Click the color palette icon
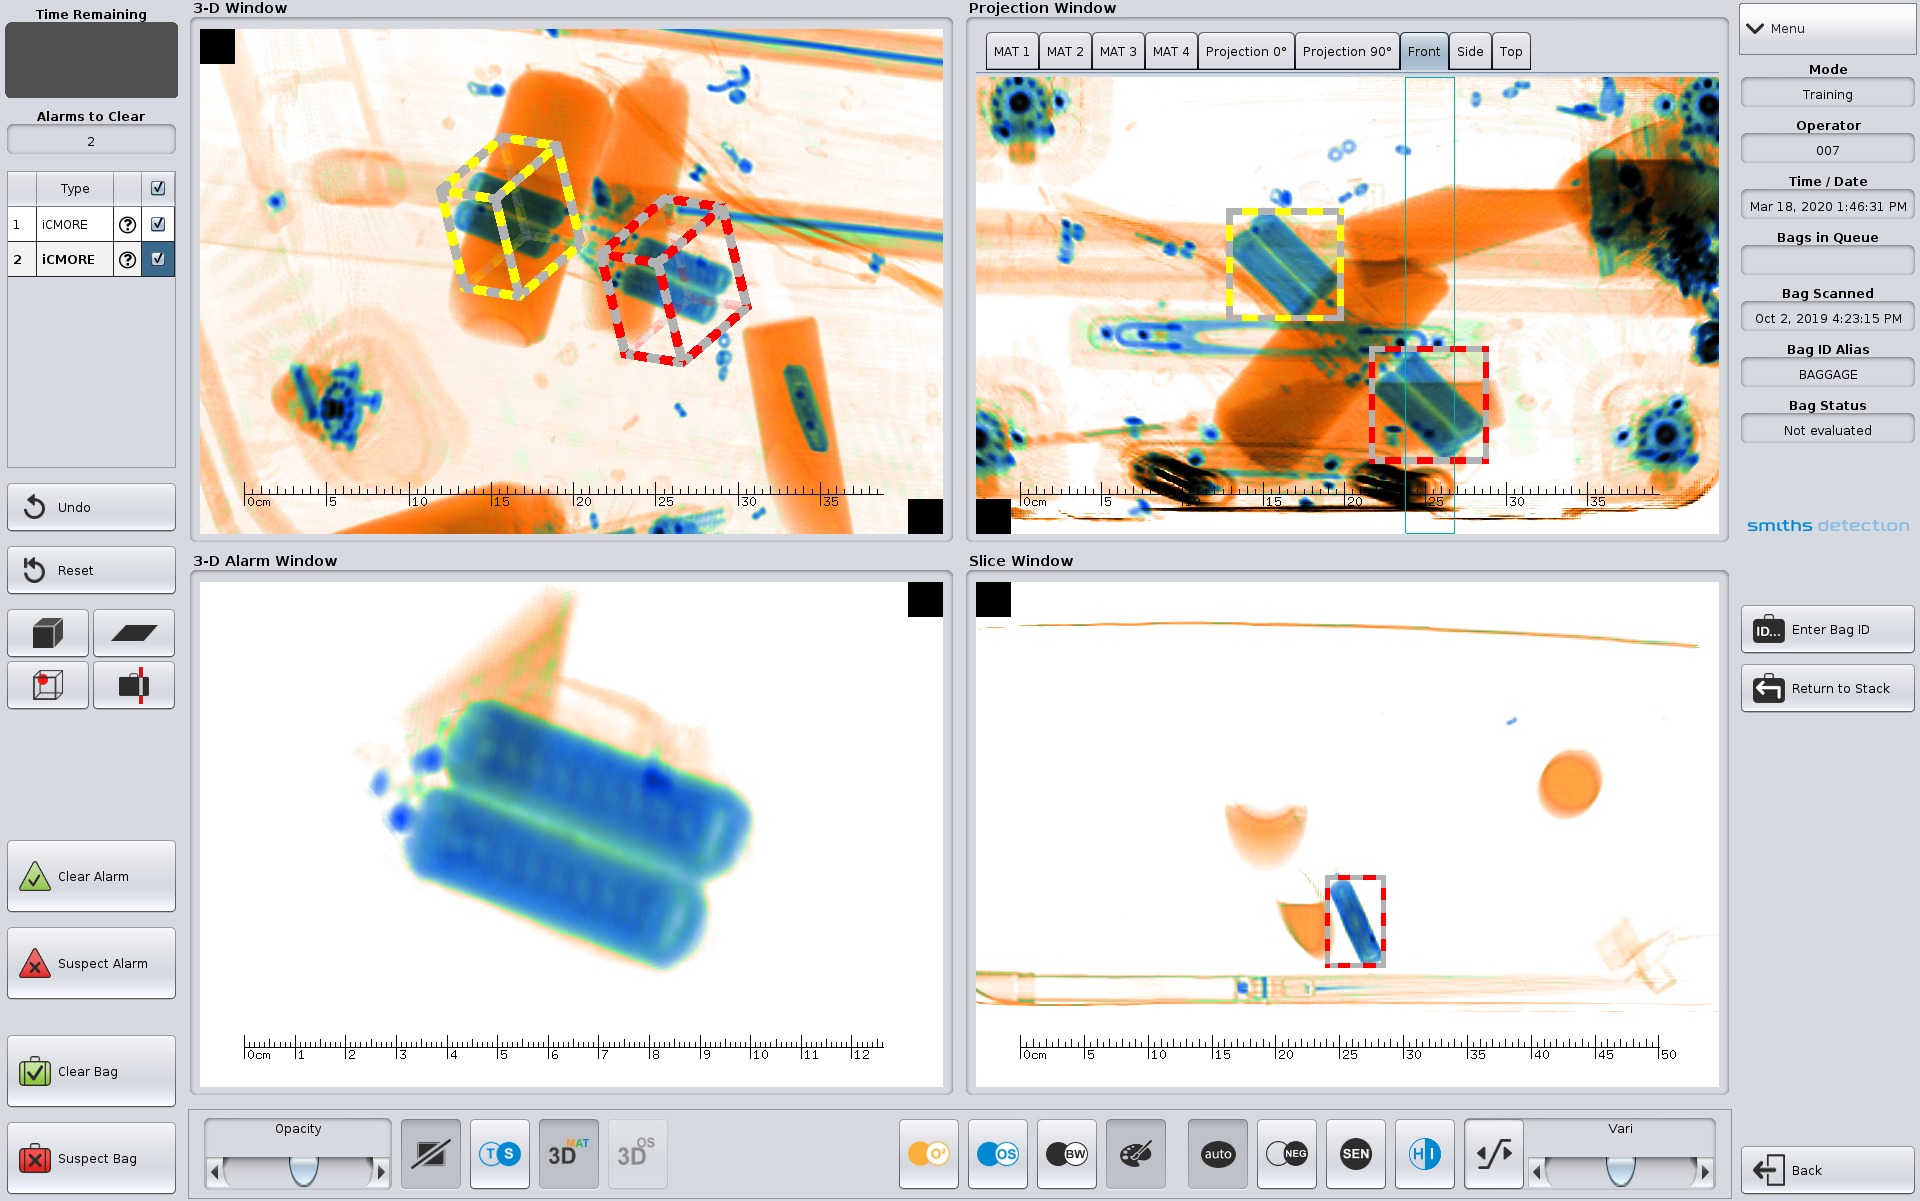1920x1201 pixels. pos(1135,1154)
